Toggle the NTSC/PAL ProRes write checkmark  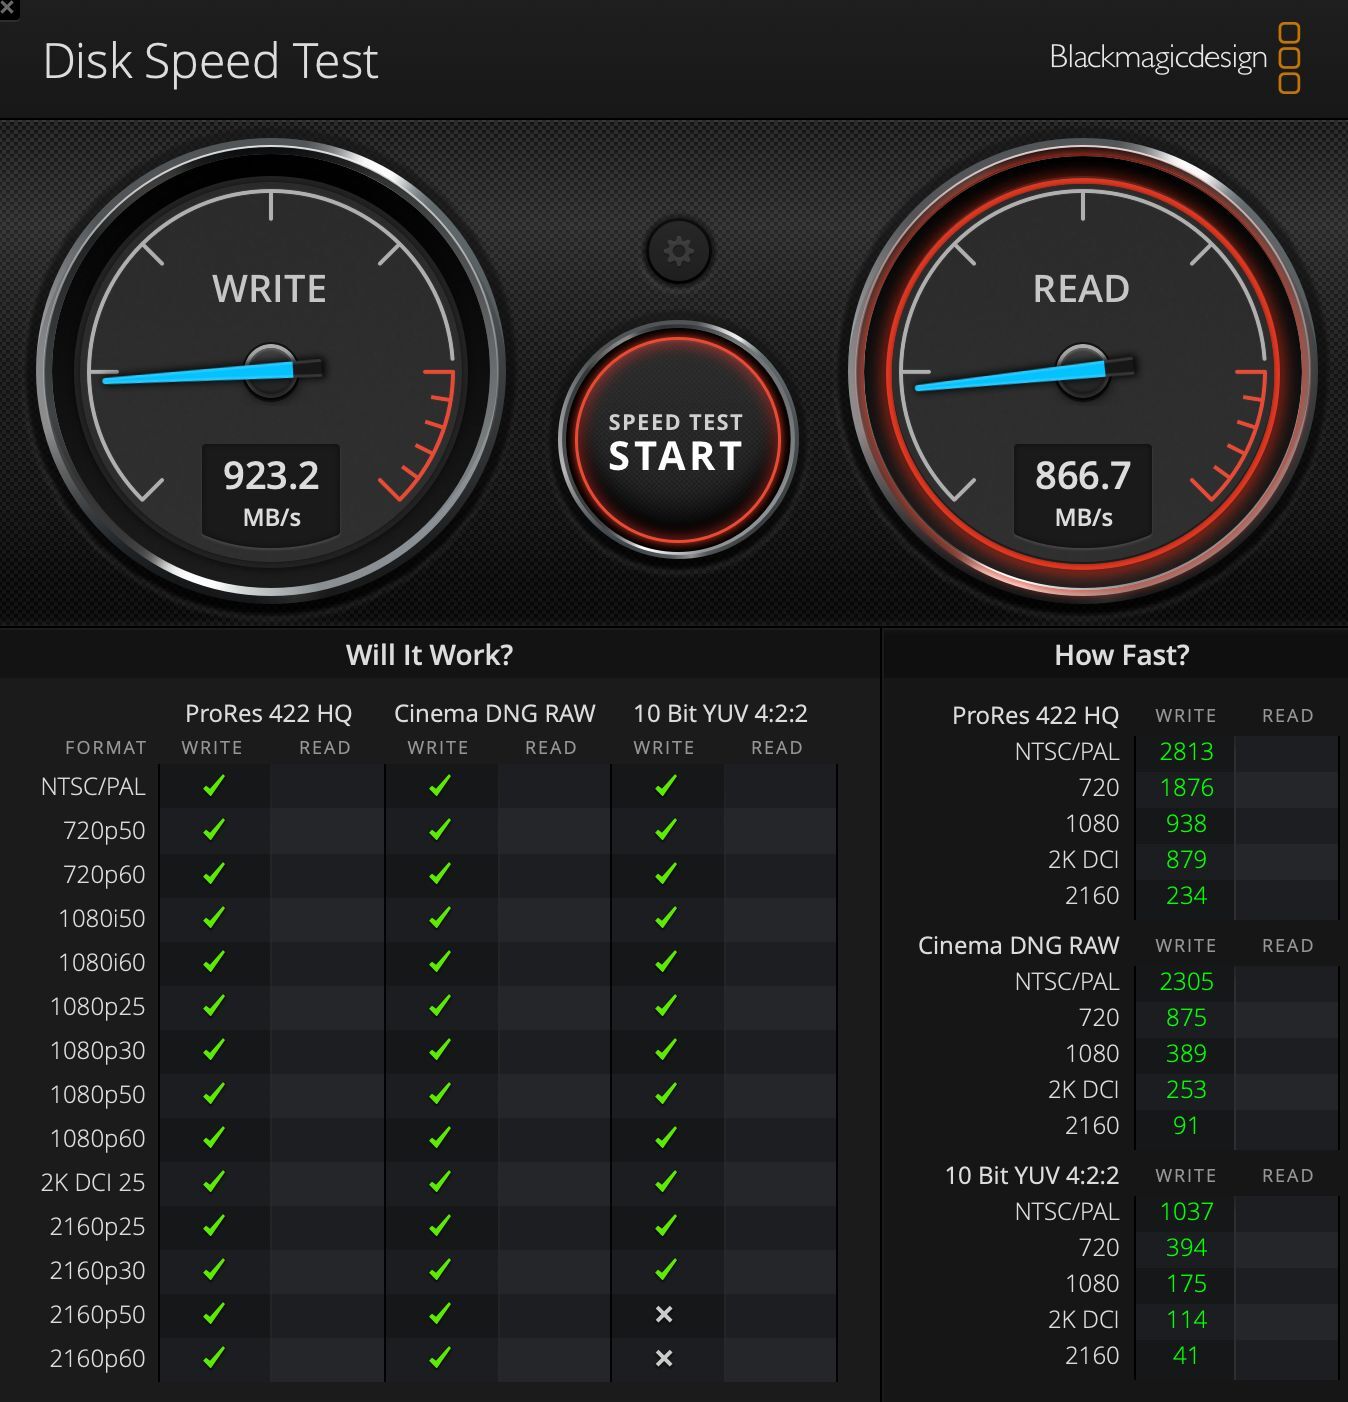(211, 787)
